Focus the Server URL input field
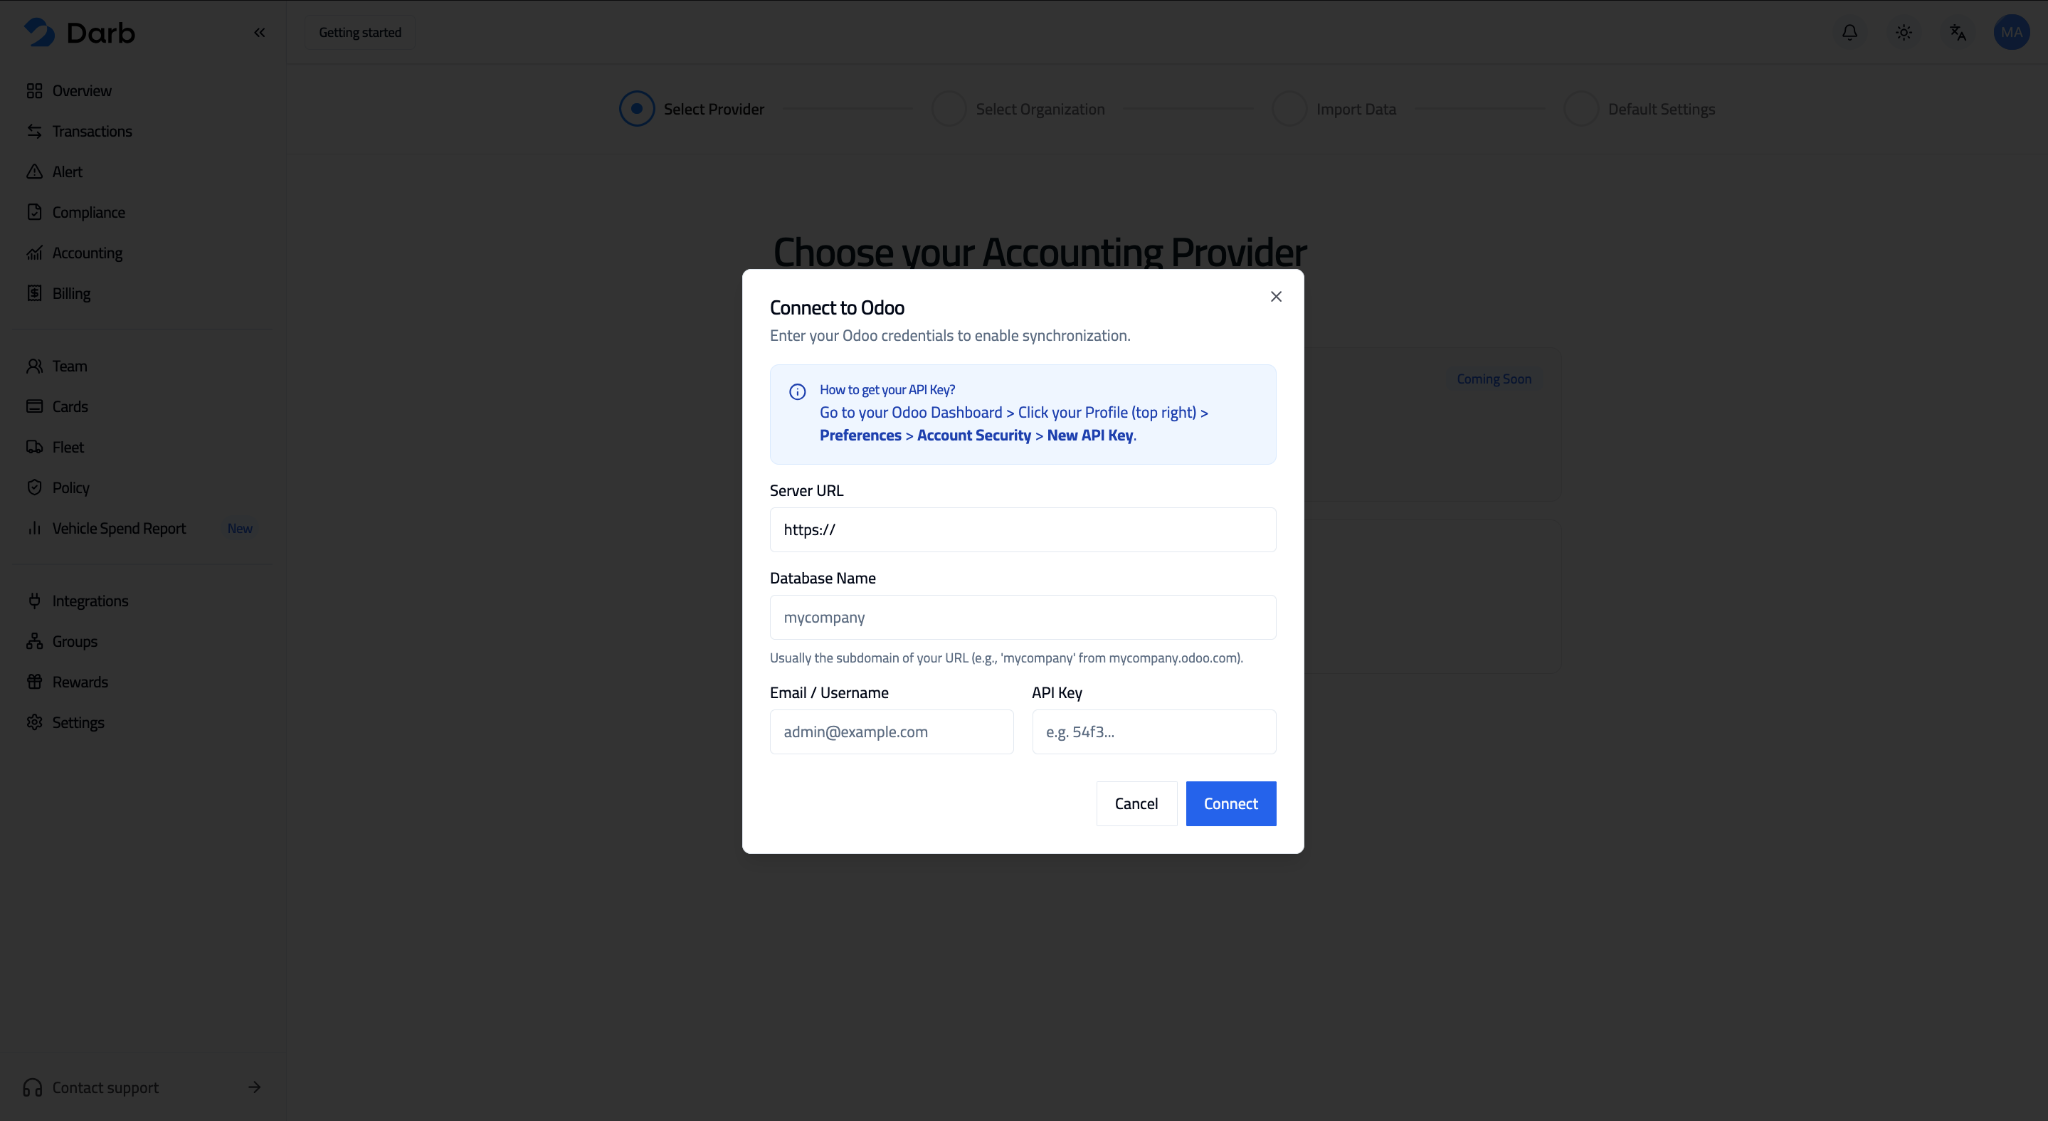This screenshot has width=2048, height=1121. click(1023, 529)
